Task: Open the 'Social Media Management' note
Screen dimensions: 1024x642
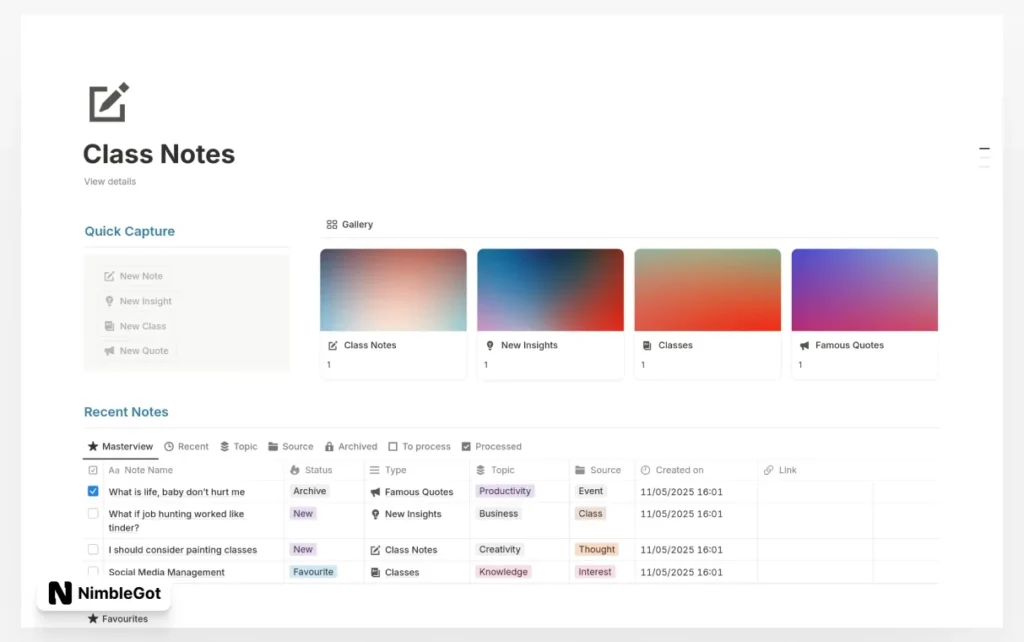Action: (167, 572)
